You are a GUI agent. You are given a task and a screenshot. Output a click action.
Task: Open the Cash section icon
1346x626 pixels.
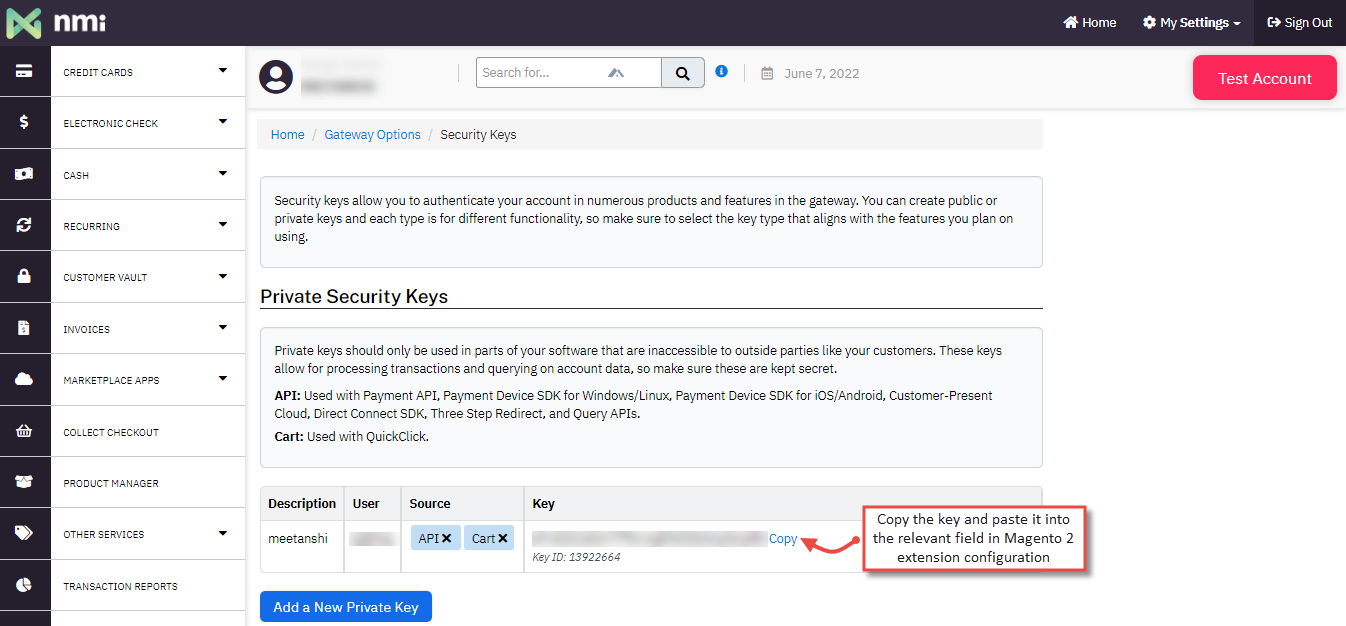coord(25,173)
